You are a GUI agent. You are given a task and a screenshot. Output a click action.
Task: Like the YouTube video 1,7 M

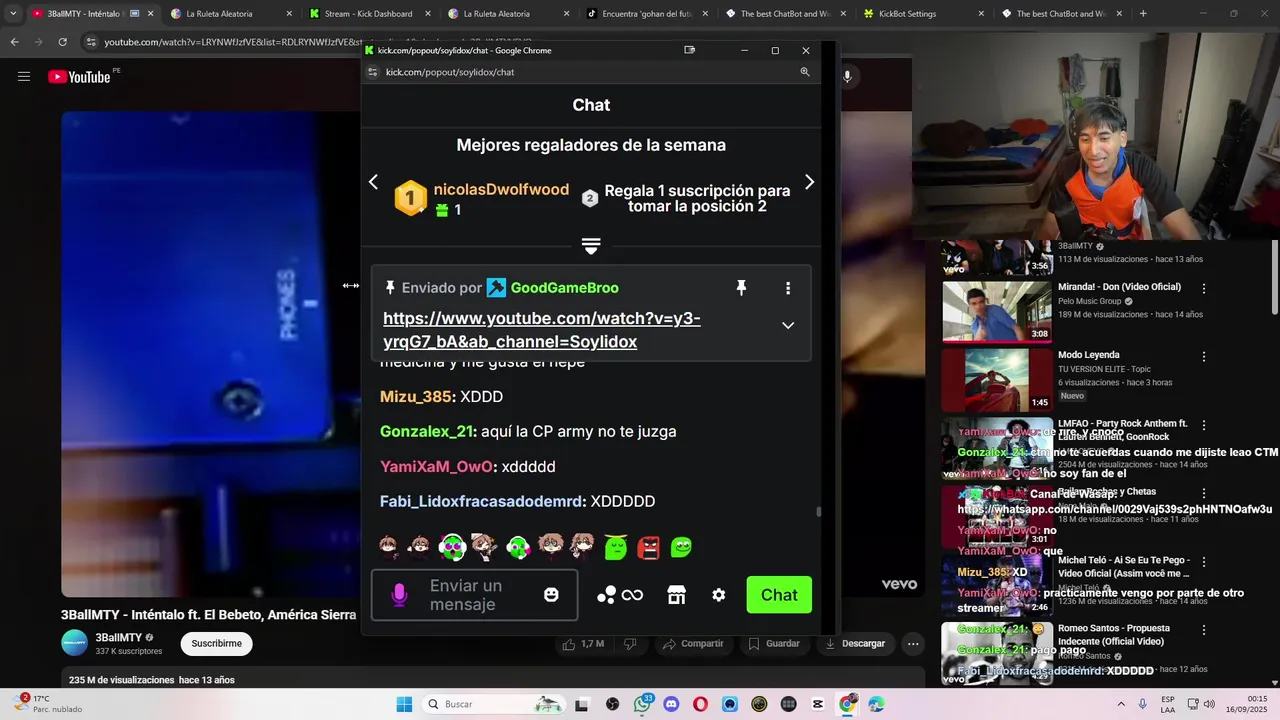(583, 644)
